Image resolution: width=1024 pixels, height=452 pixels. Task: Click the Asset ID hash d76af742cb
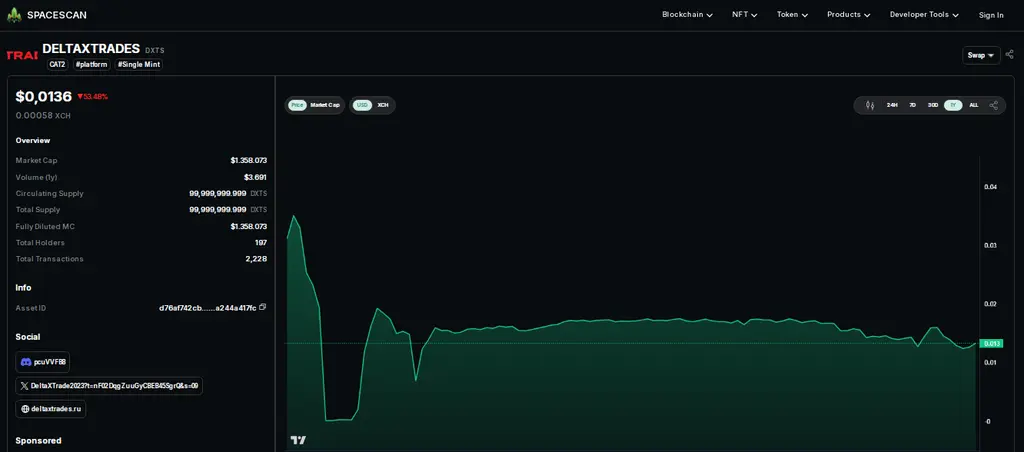(x=208, y=308)
